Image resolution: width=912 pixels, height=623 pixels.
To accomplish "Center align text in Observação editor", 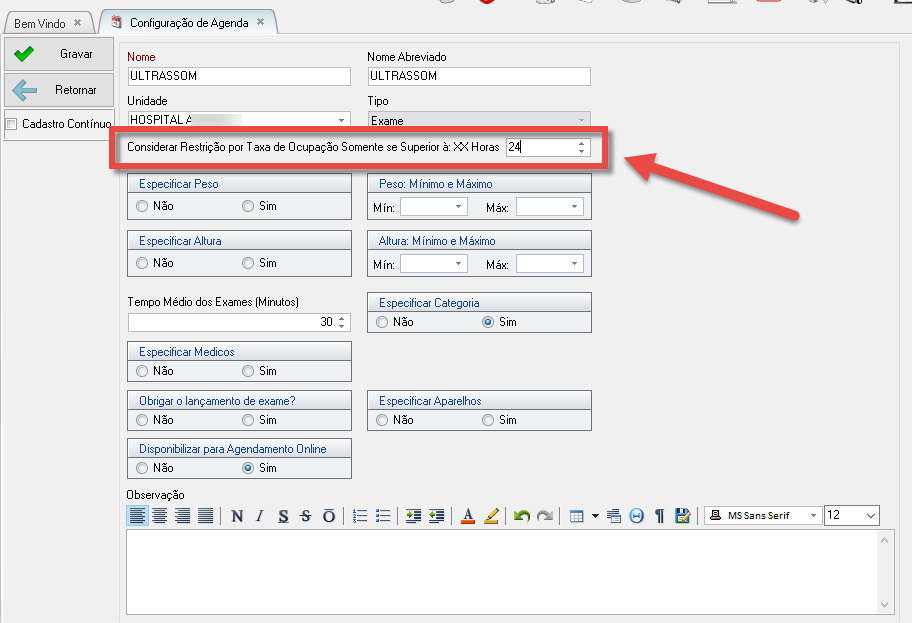I will (159, 516).
